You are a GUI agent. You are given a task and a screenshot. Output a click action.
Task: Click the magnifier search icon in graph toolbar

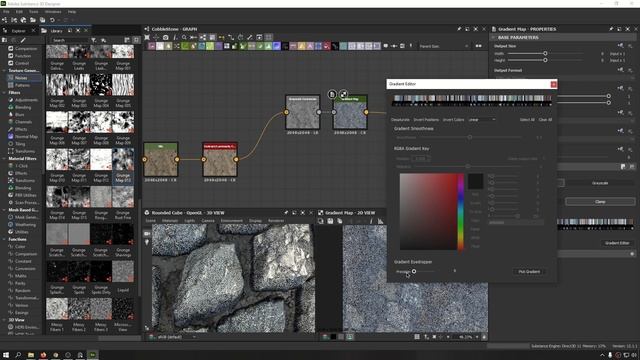pyautogui.click(x=184, y=37)
